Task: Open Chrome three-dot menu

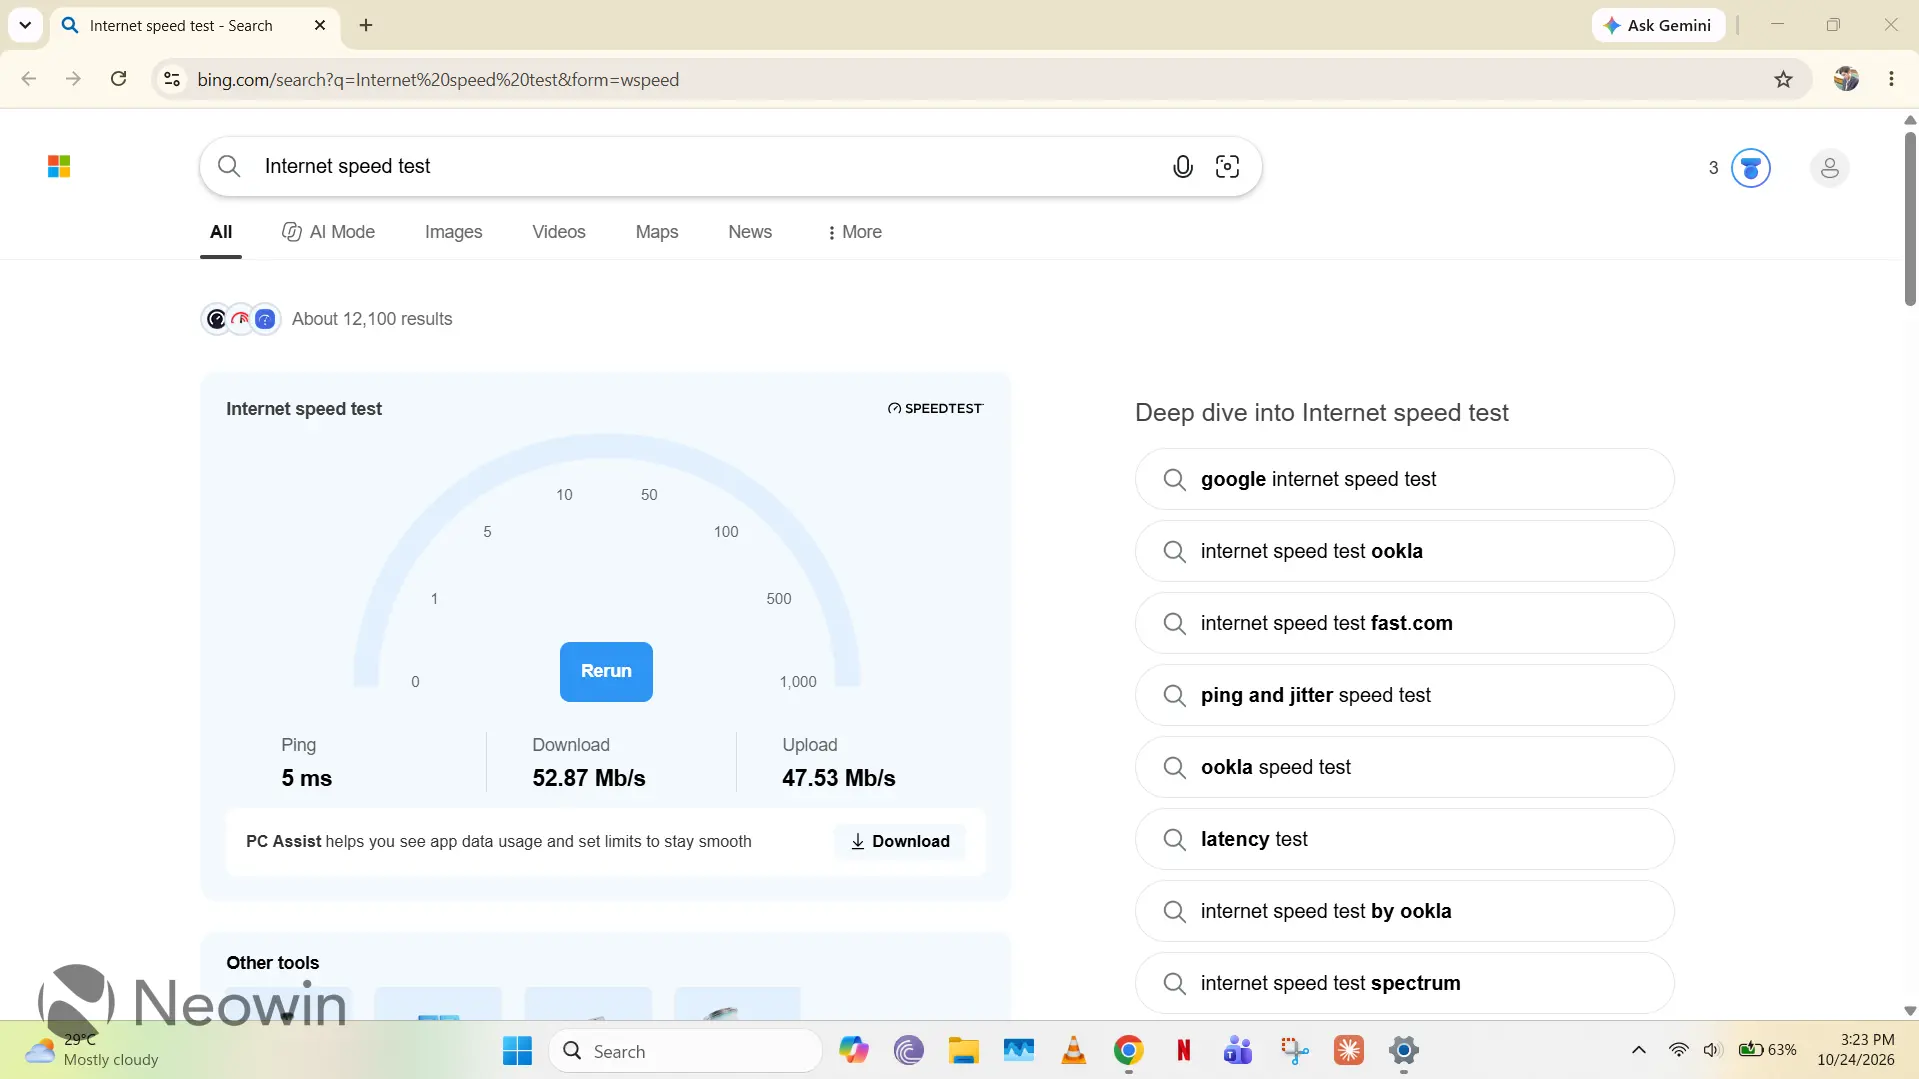Action: pos(1891,79)
